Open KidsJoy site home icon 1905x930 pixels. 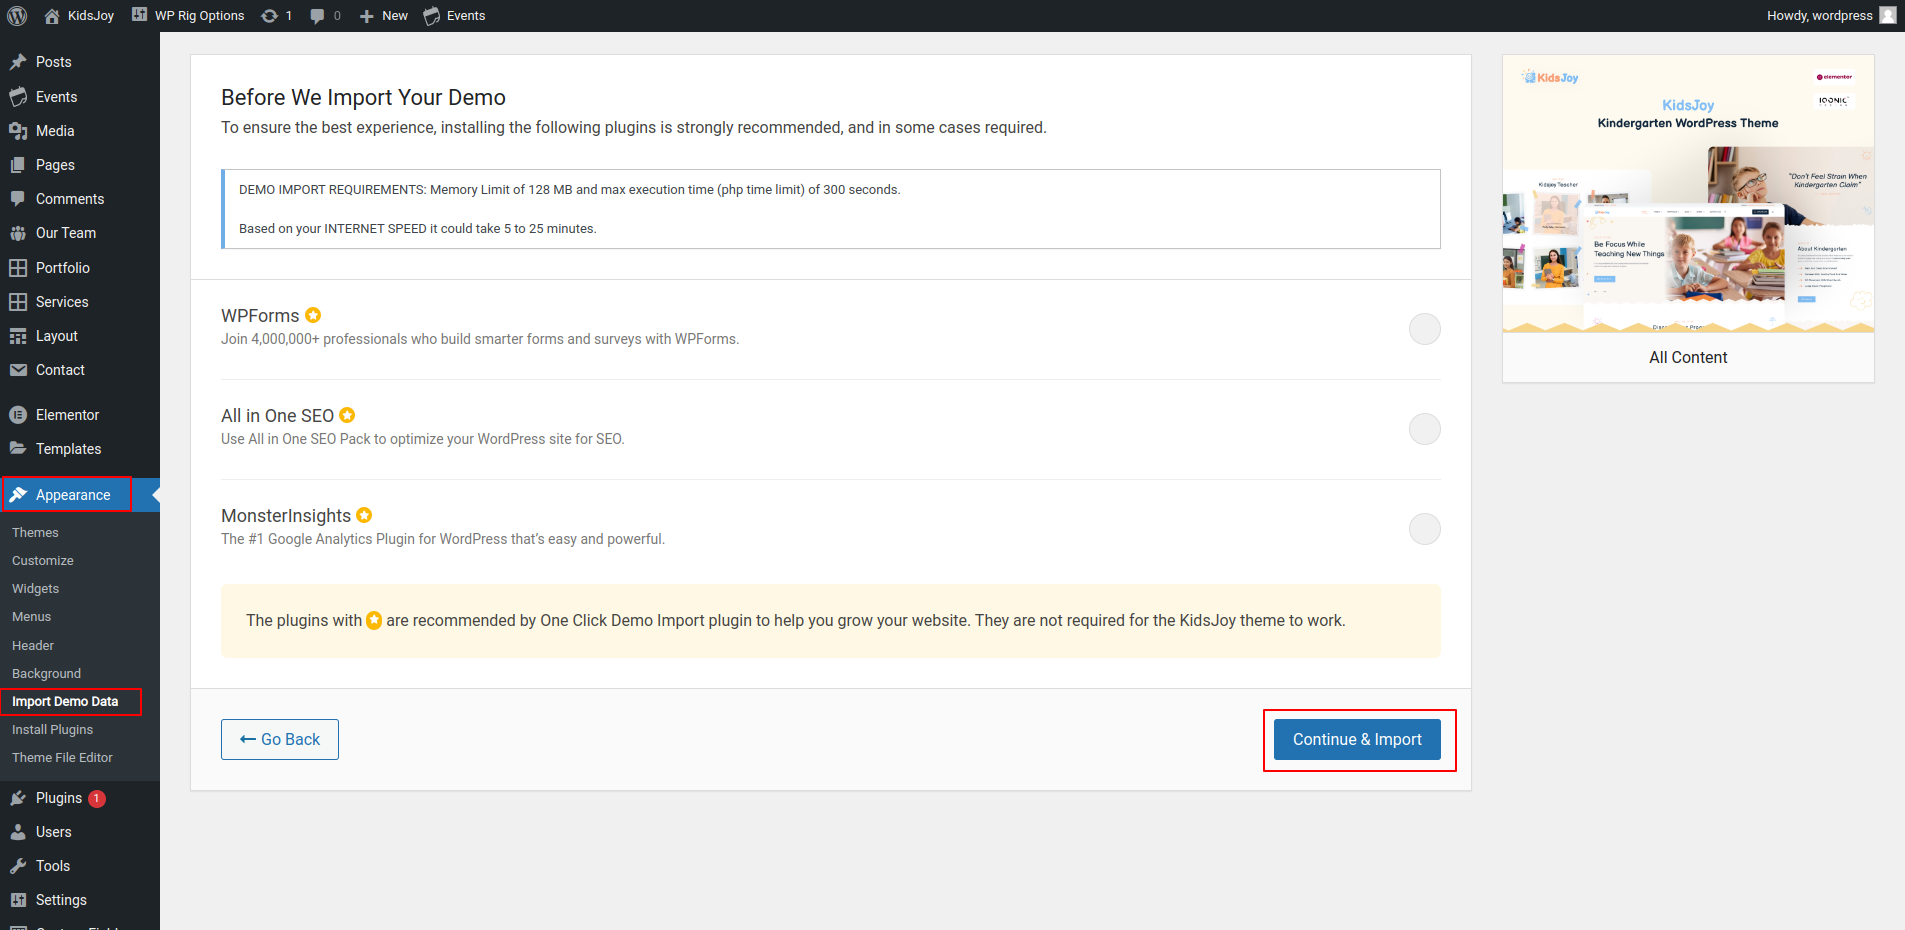point(52,16)
